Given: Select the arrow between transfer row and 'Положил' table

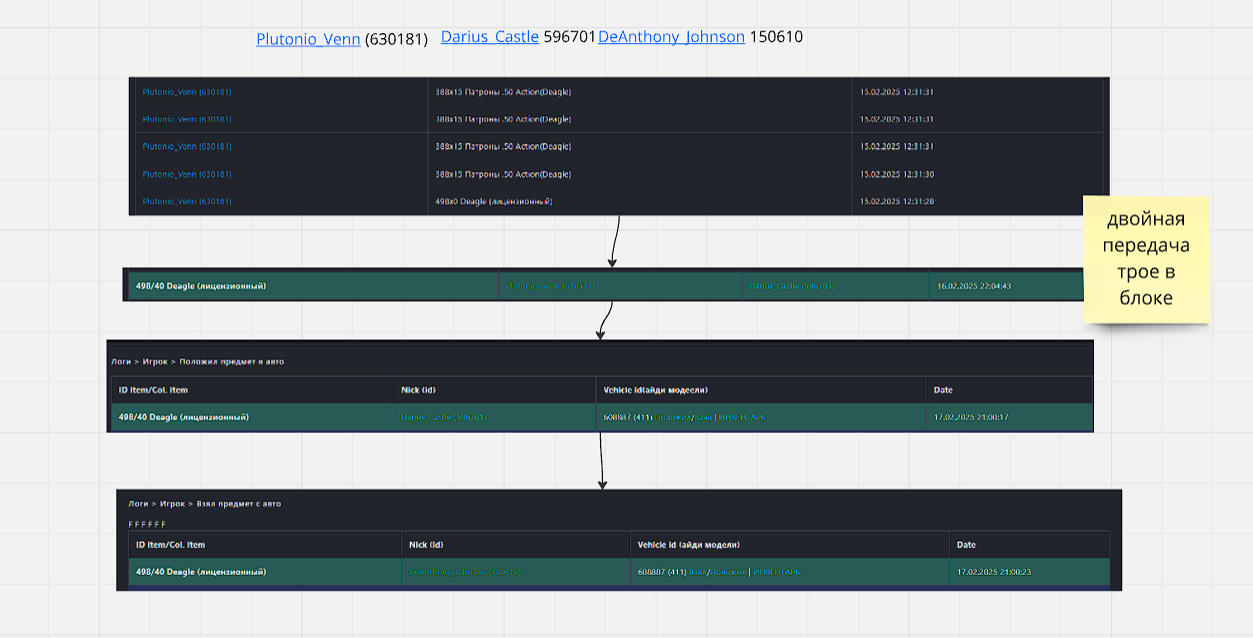Looking at the screenshot, I should coord(603,320).
